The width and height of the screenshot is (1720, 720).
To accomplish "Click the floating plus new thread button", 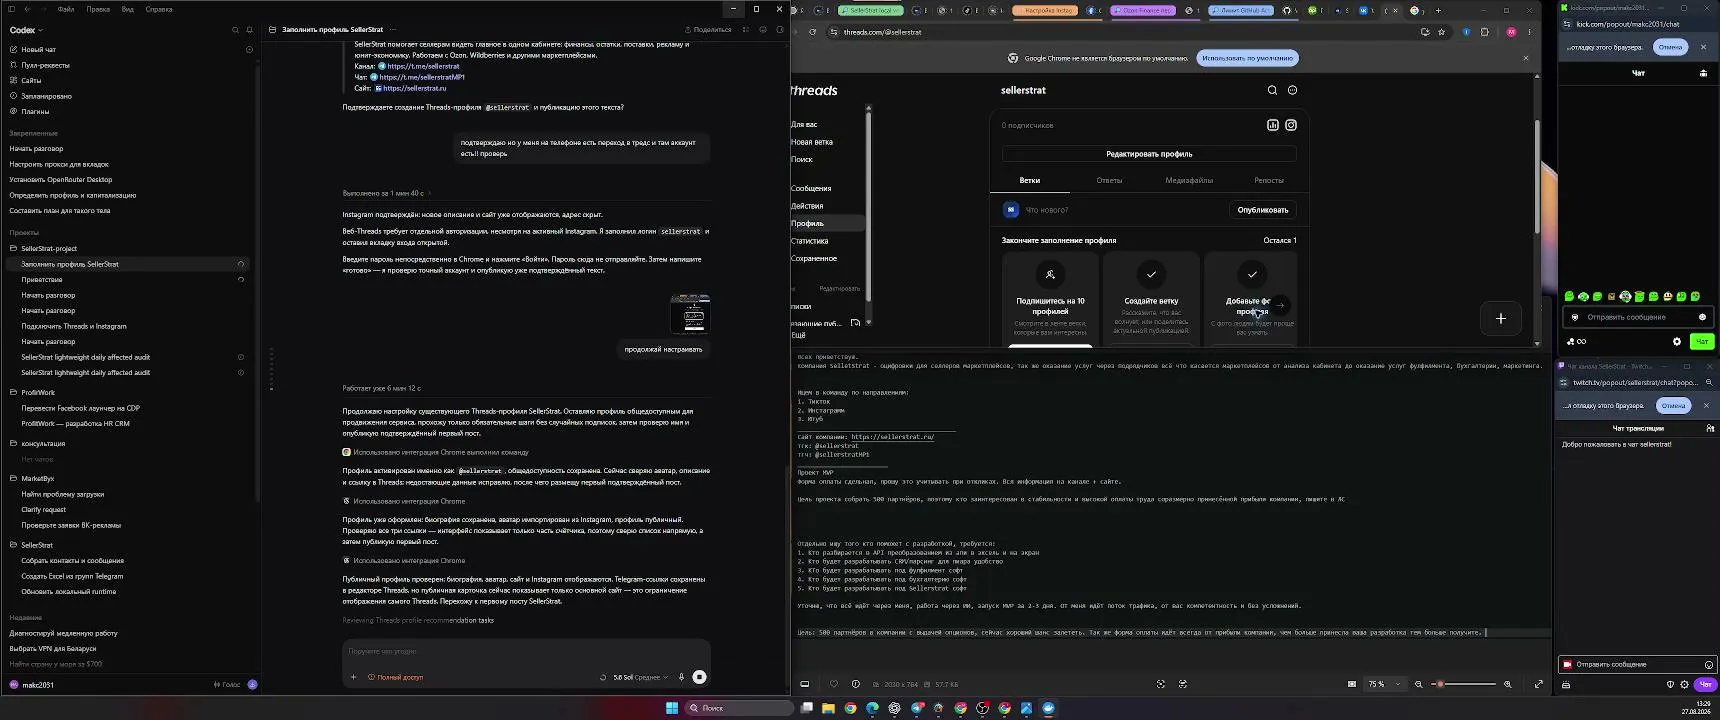I will [x=1501, y=318].
